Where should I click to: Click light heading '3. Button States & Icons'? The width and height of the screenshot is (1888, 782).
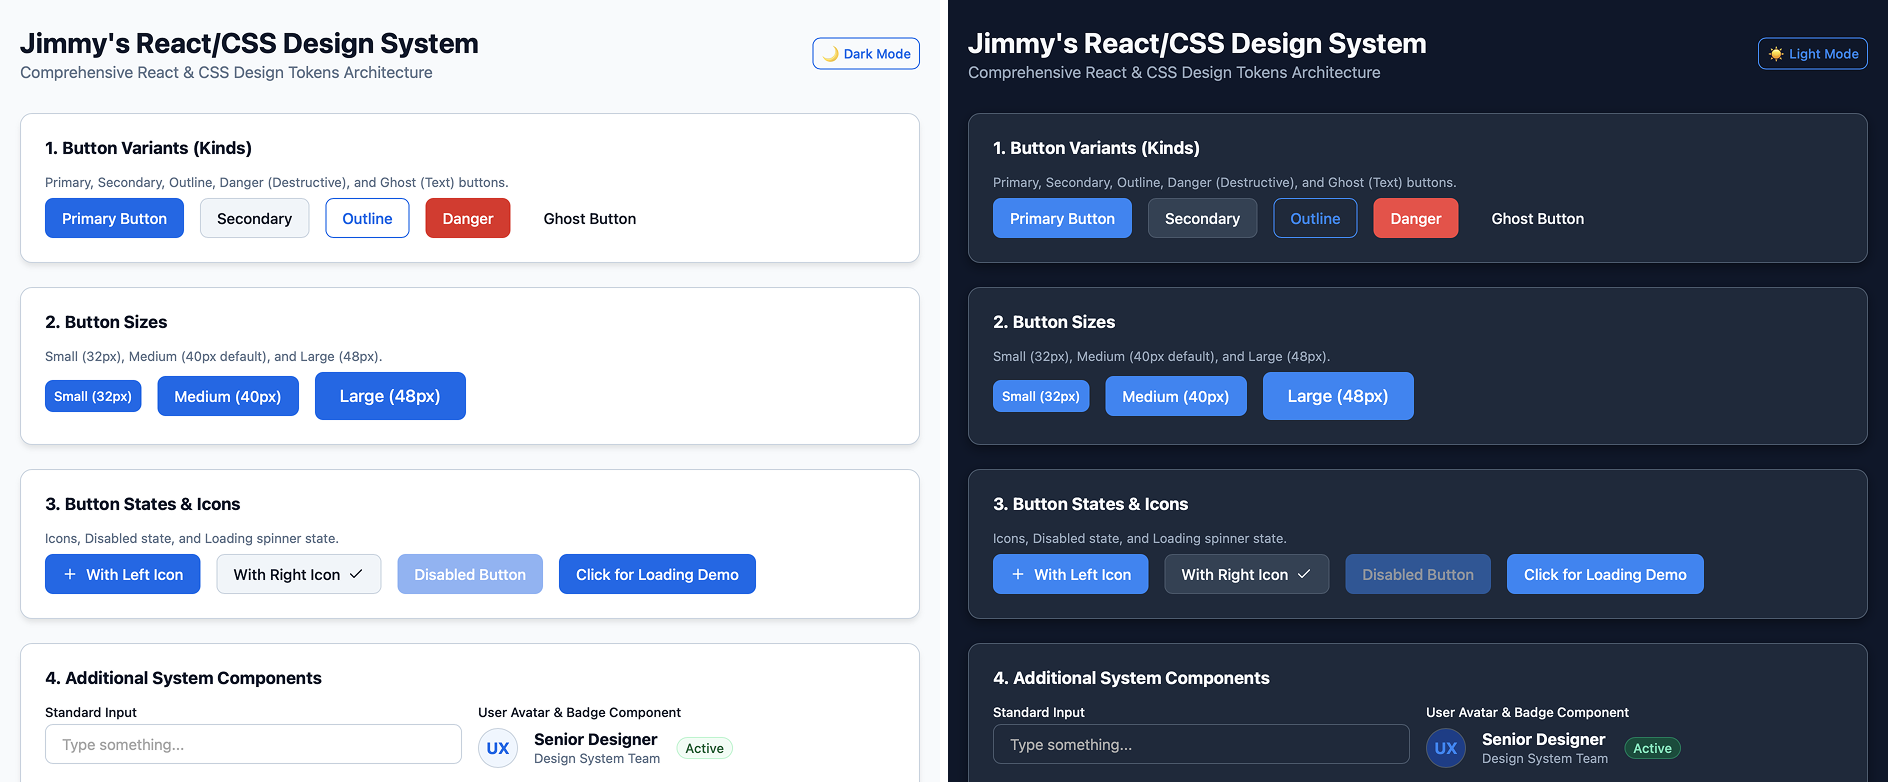[143, 504]
